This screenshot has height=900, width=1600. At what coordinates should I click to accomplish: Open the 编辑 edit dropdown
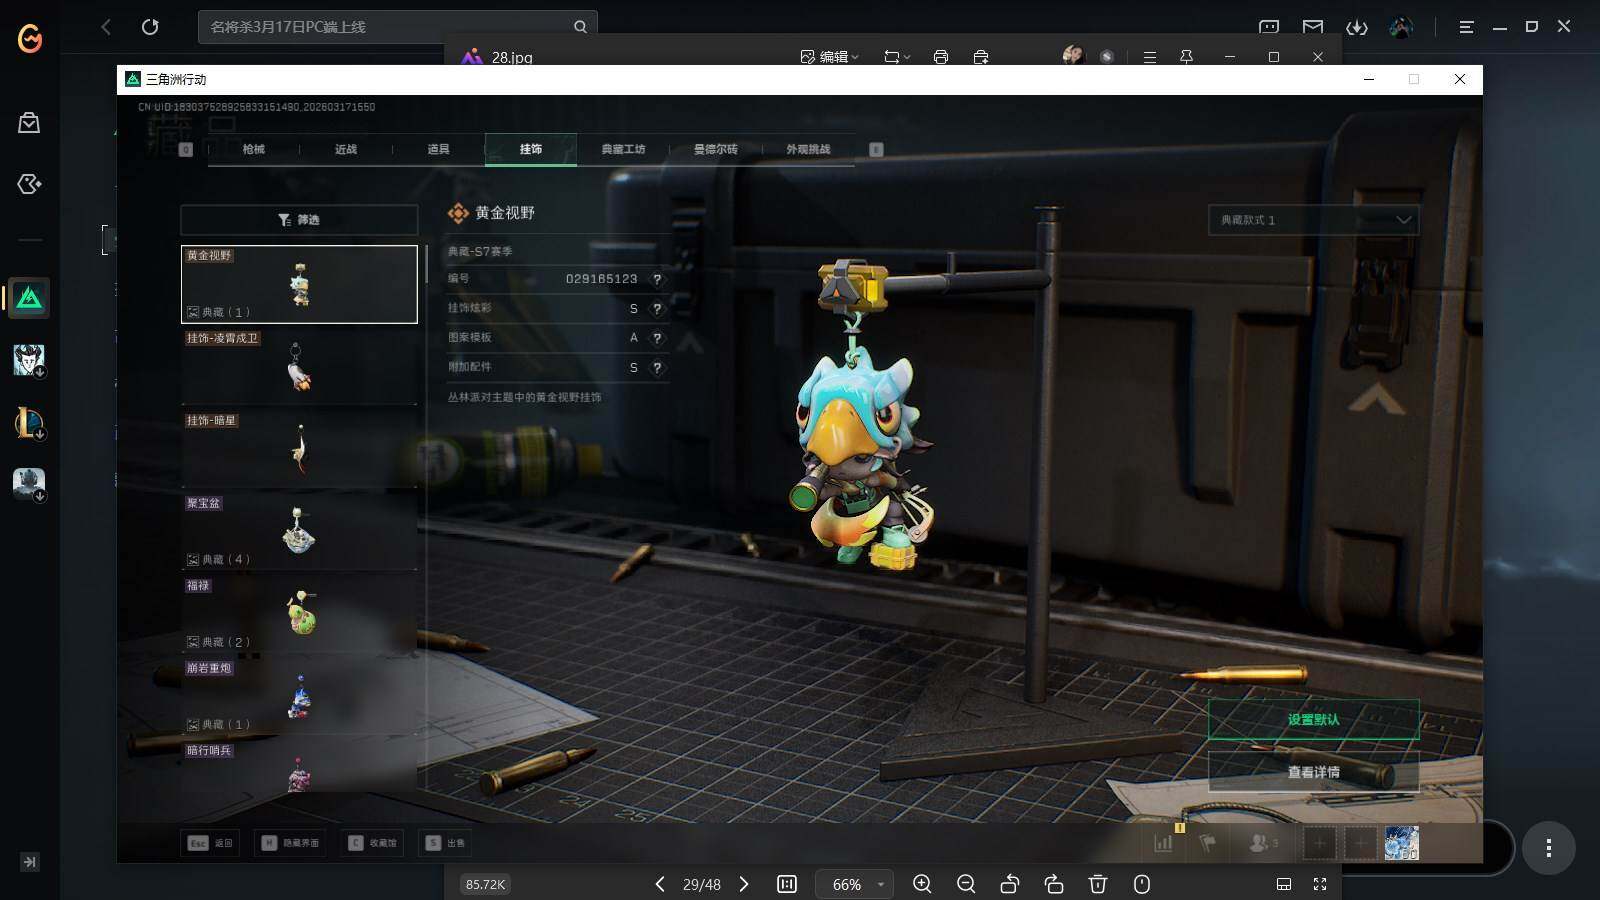pyautogui.click(x=830, y=57)
